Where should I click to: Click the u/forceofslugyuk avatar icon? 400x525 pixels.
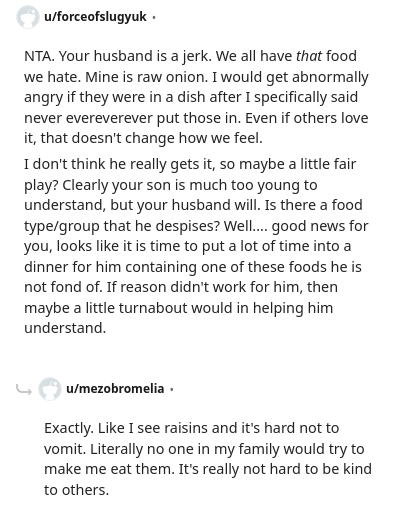27,17
